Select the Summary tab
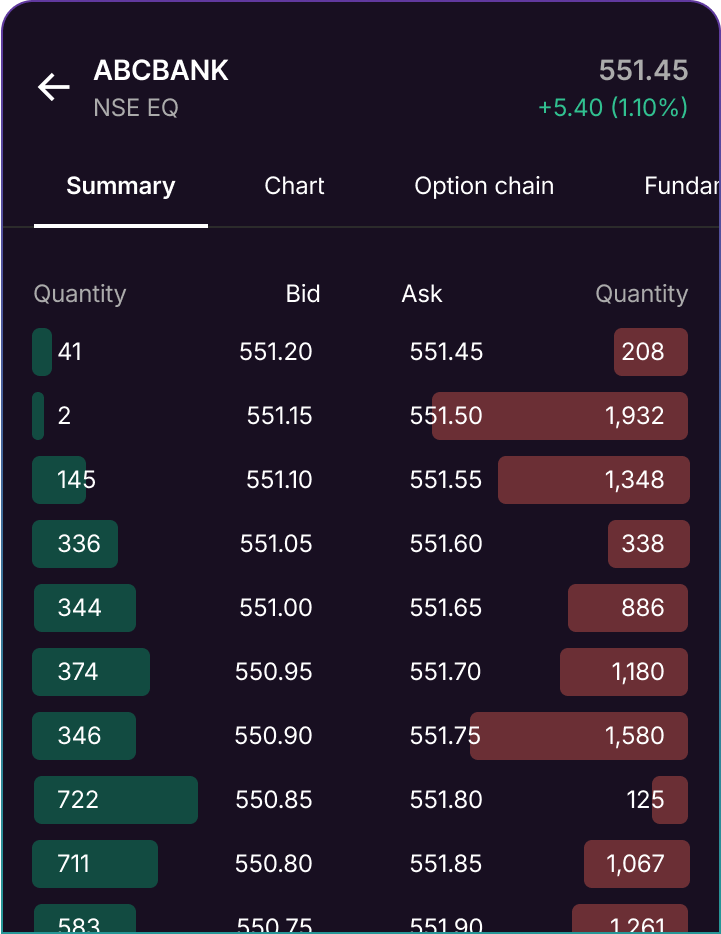The height and width of the screenshot is (934, 721). [120, 186]
